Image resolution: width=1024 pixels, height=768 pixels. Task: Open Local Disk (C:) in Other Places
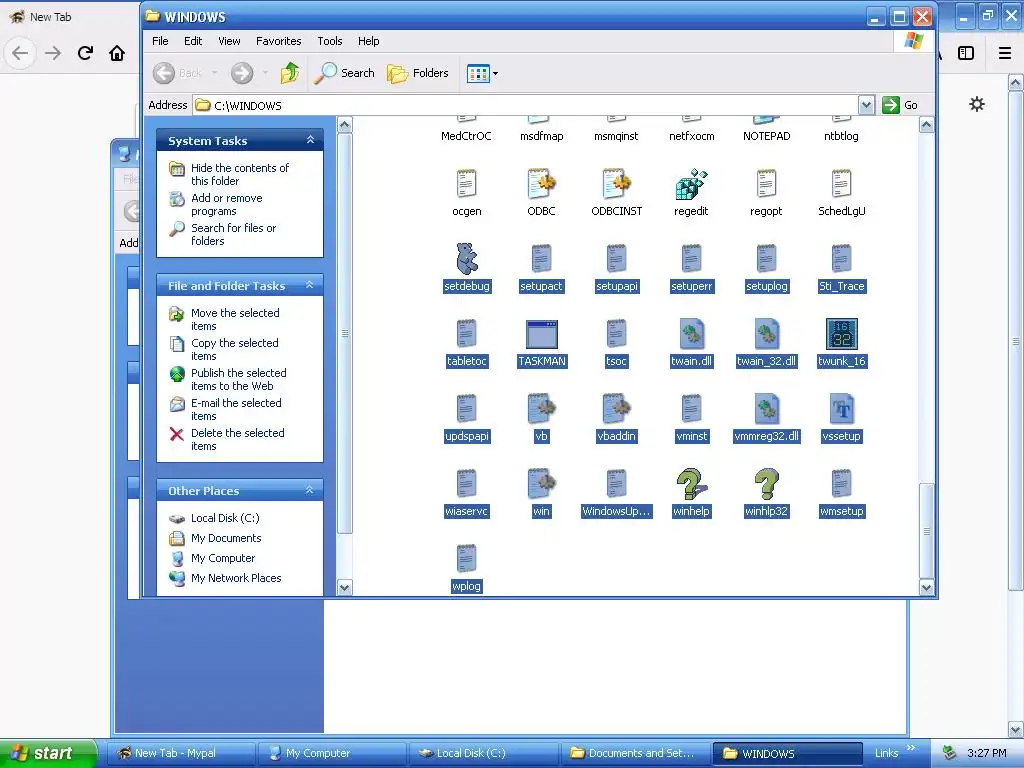click(x=225, y=518)
